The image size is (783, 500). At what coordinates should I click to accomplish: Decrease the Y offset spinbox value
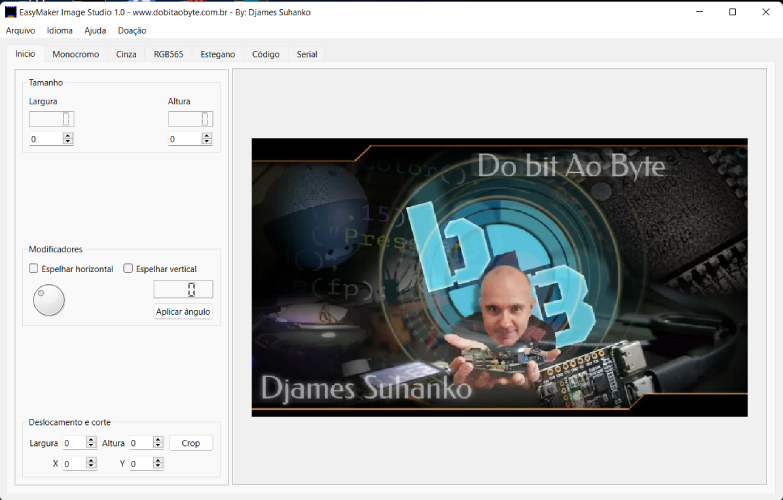(x=158, y=466)
